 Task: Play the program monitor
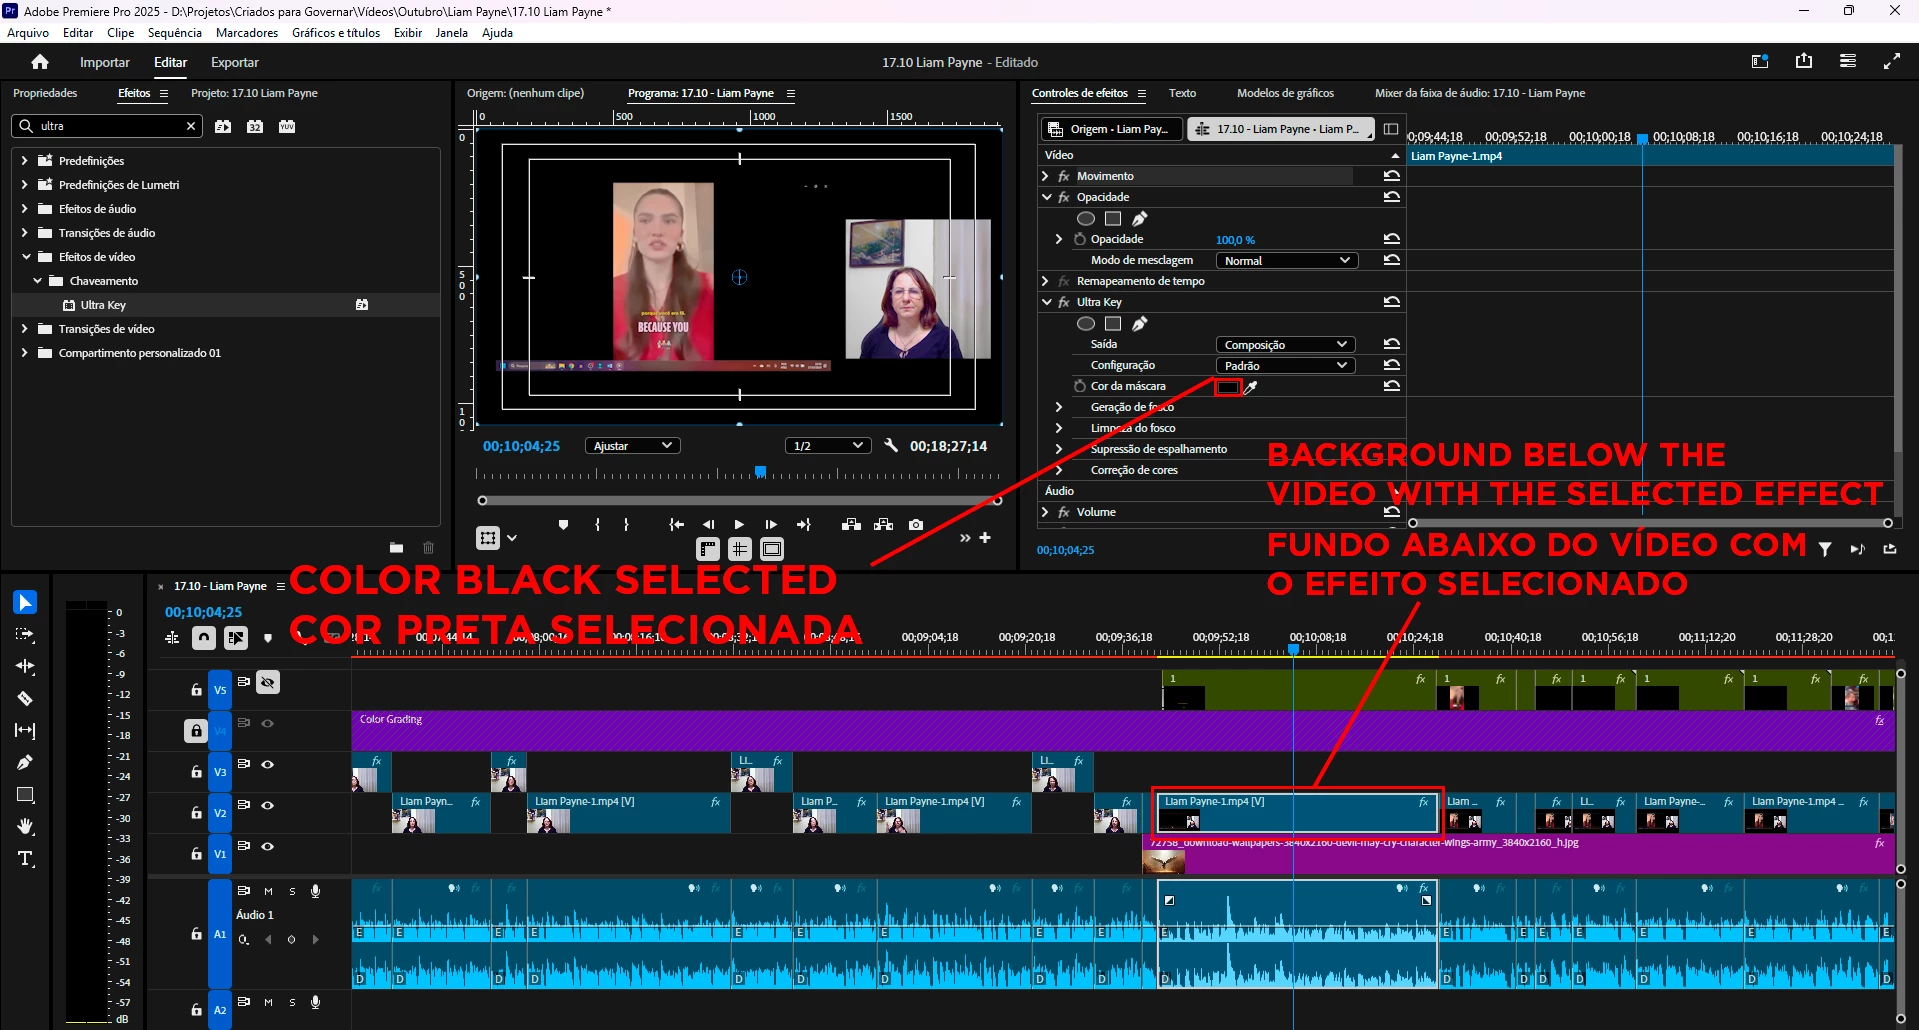(739, 524)
